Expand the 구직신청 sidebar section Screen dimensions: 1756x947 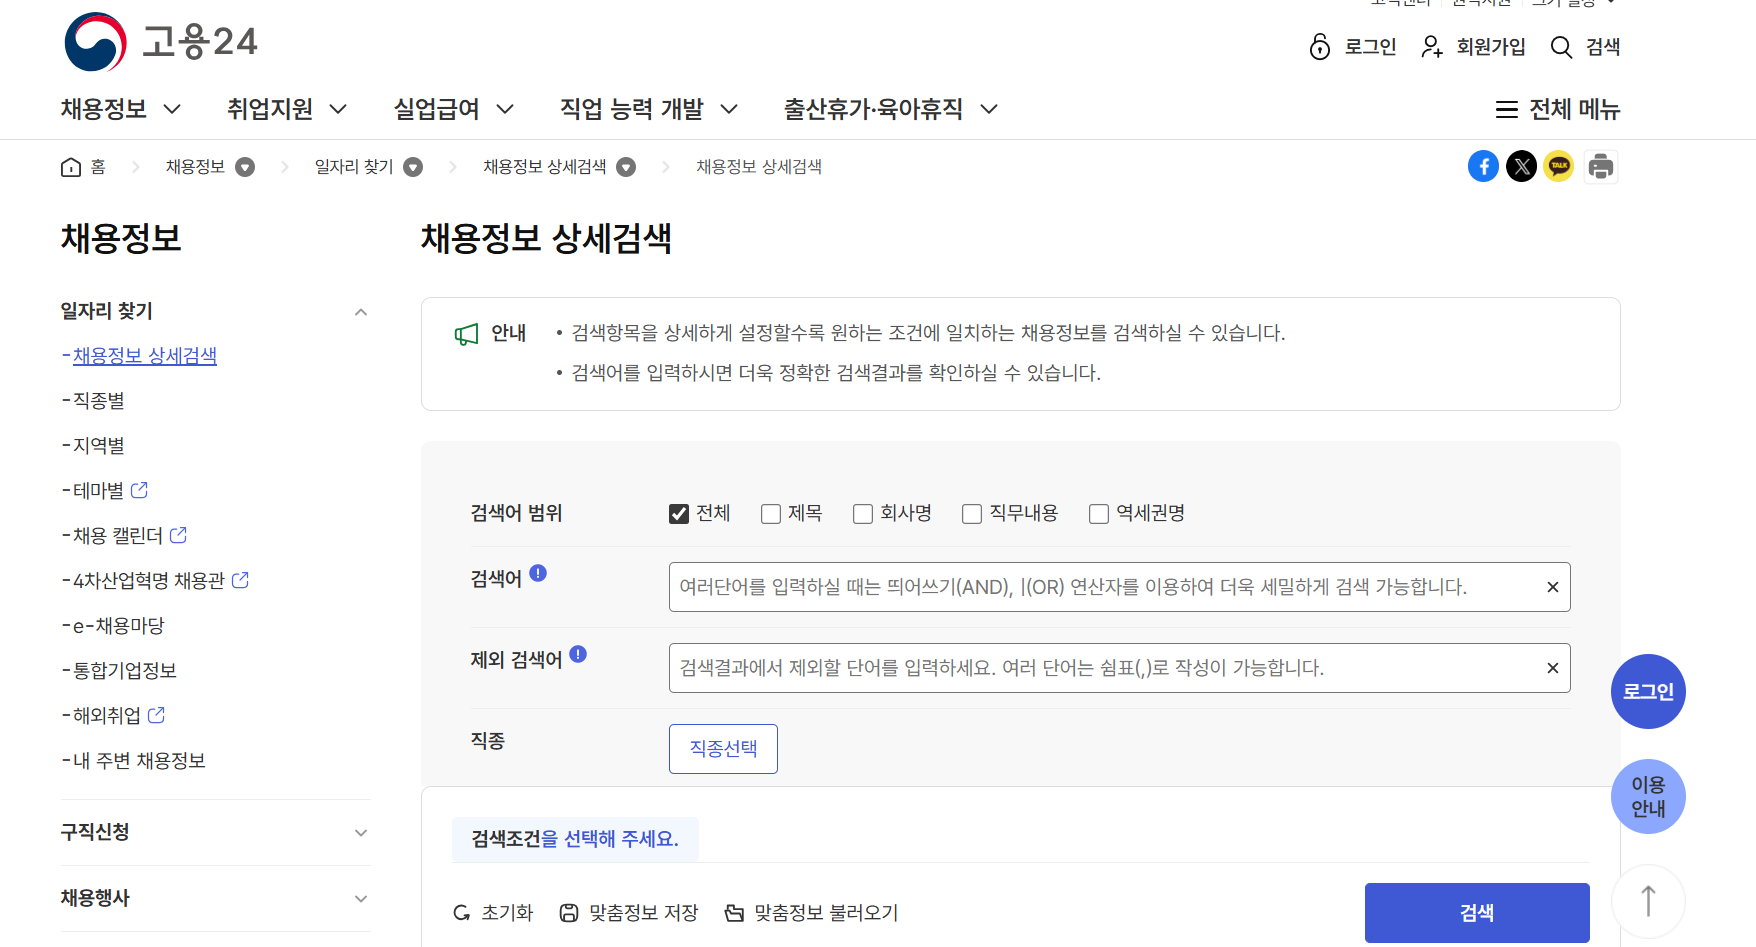click(215, 832)
